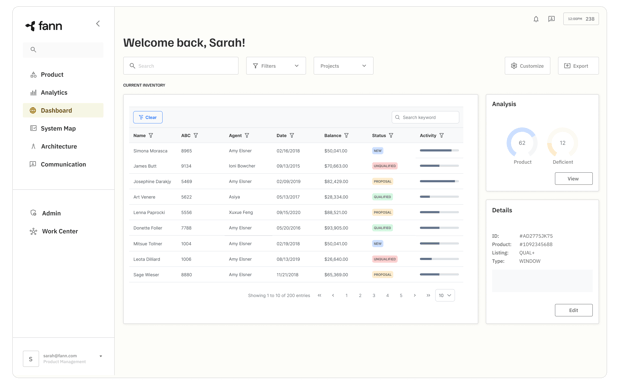
Task: Open rows-per-page dropdown showing 10
Action: (x=445, y=296)
